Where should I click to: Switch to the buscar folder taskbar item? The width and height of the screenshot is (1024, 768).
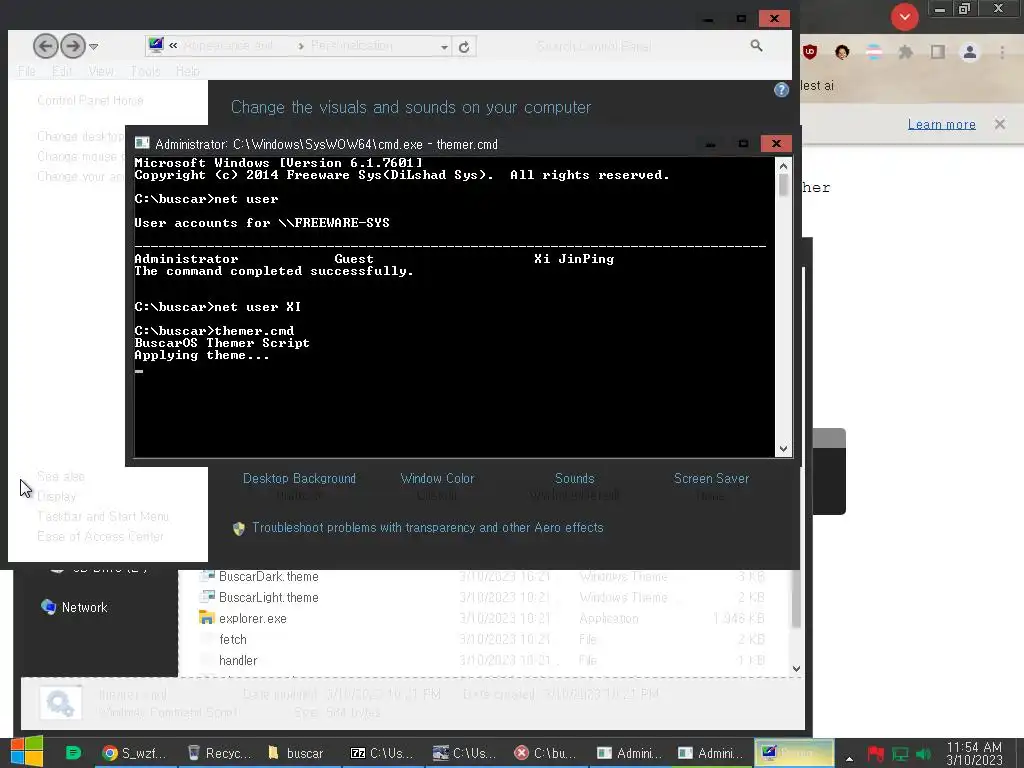(x=296, y=753)
